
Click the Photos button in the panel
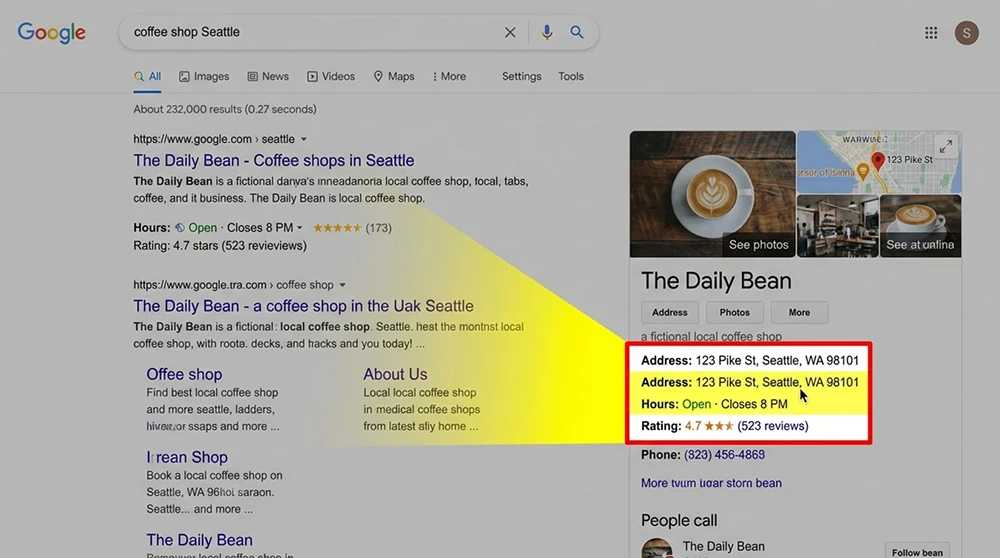735,312
